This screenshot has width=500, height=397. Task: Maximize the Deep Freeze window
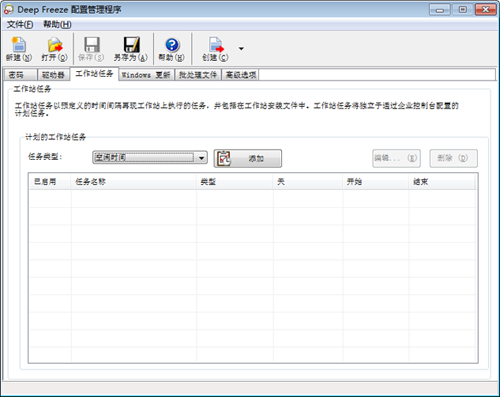pos(462,10)
